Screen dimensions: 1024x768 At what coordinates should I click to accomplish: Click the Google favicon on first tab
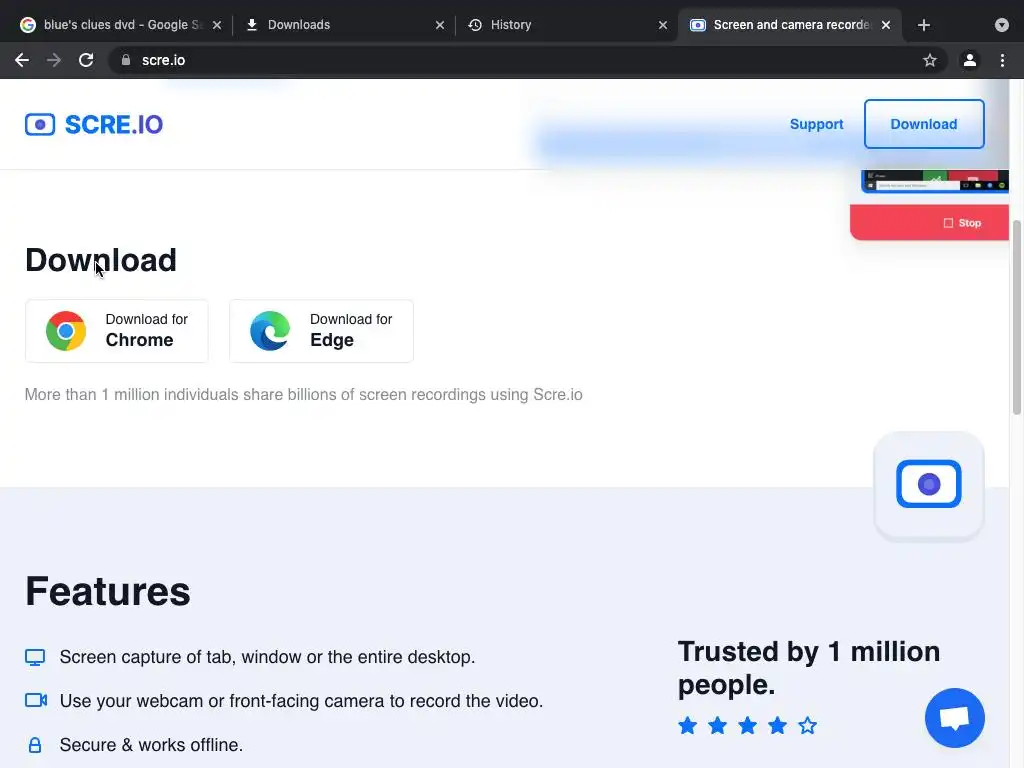pyautogui.click(x=27, y=25)
